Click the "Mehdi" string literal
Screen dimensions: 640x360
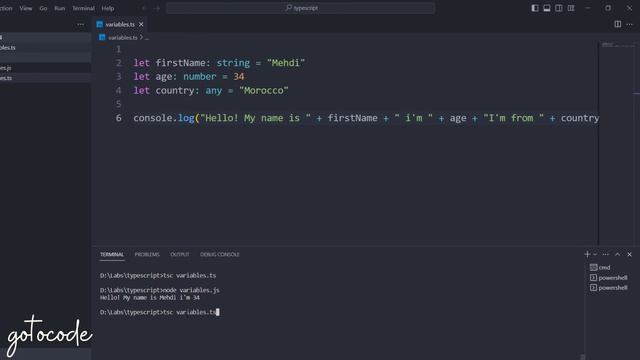[286, 63]
